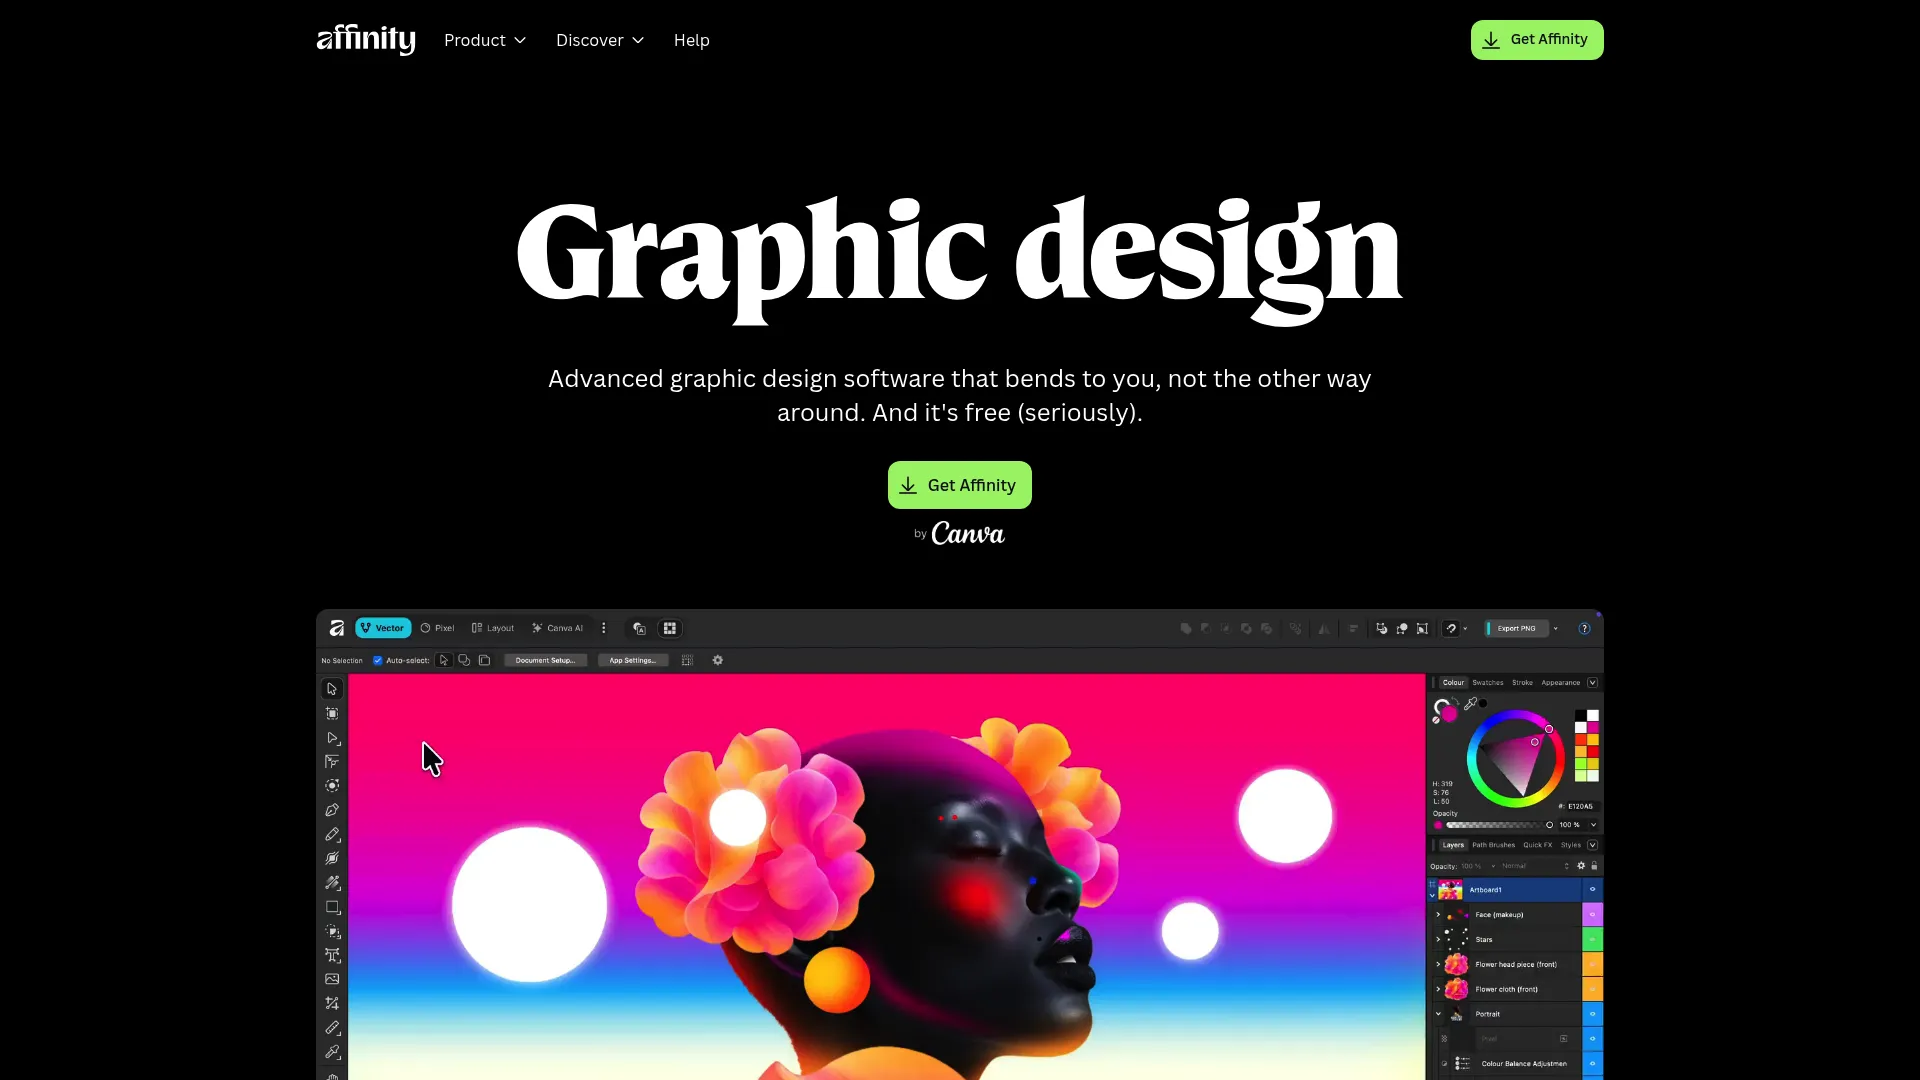Select the Artboard tool in left toolbar
The width and height of the screenshot is (1920, 1080).
332,713
